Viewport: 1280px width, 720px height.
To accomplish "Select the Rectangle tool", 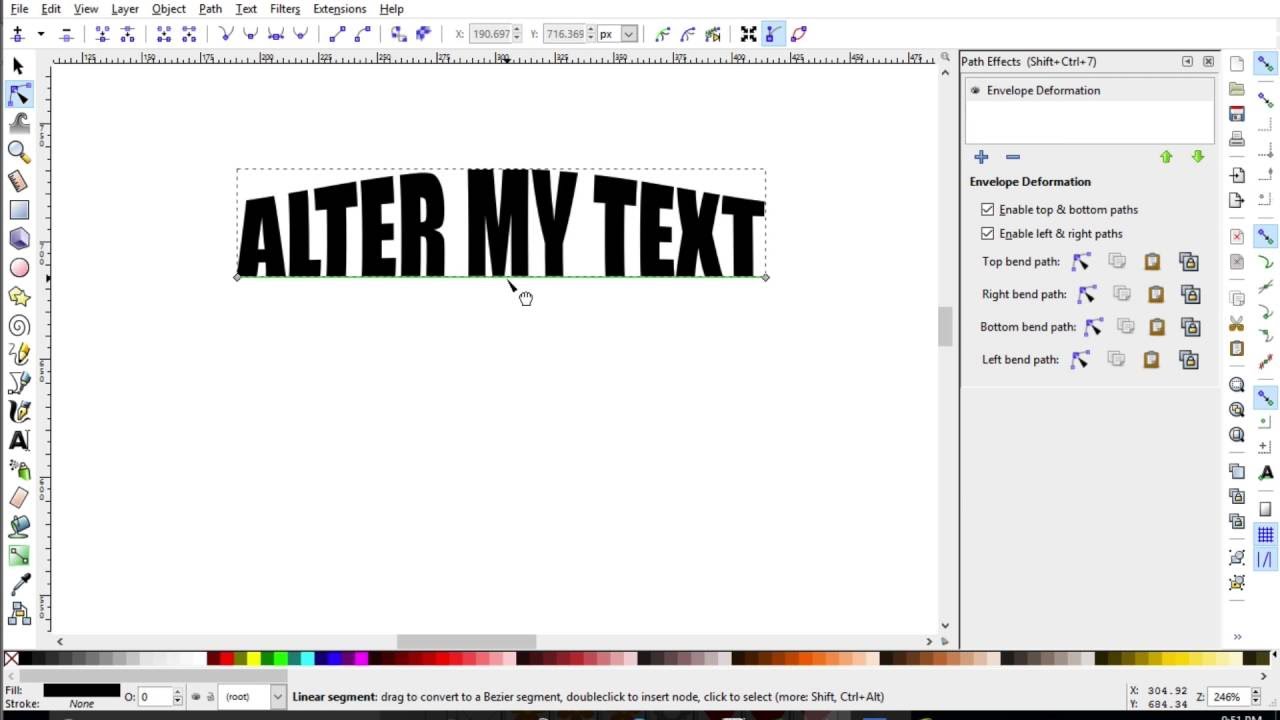I will [x=18, y=210].
